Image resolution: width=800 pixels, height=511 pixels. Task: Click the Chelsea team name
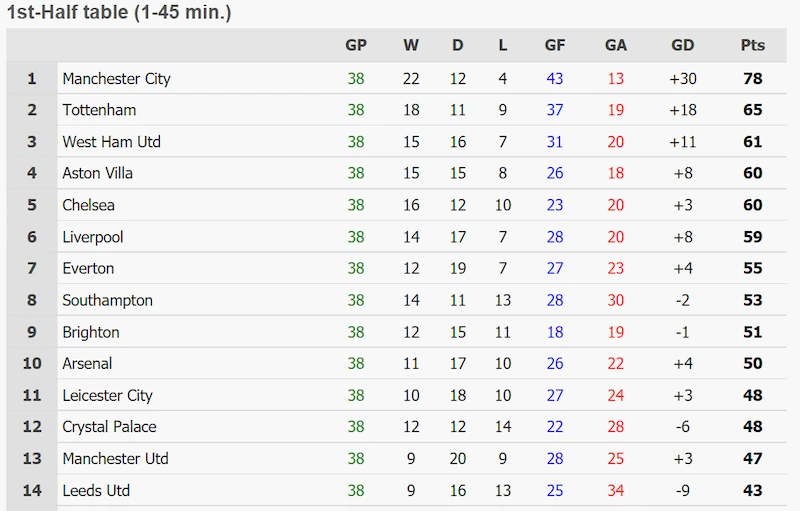[x=88, y=205]
